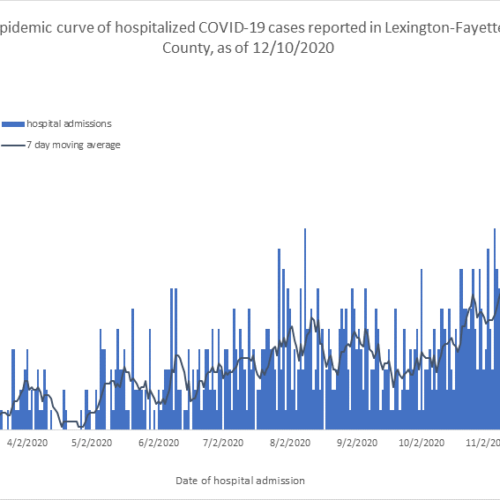Click the 5/2/2020 axis date label

92,443
